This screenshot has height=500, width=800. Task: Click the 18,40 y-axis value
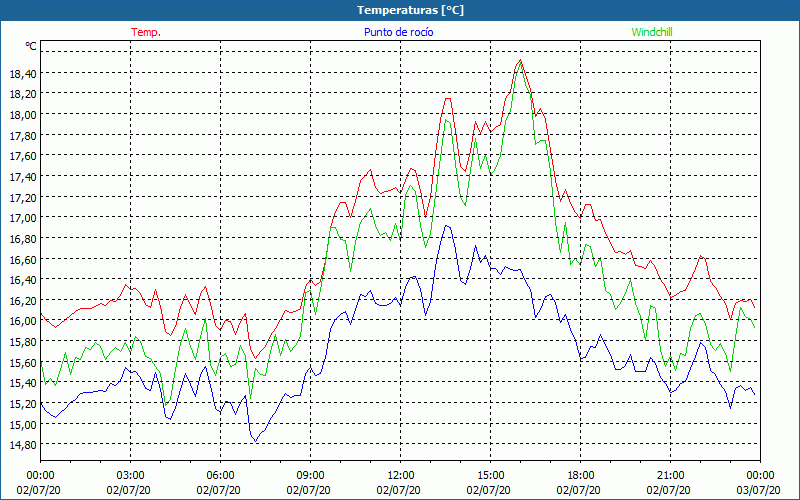[23, 74]
